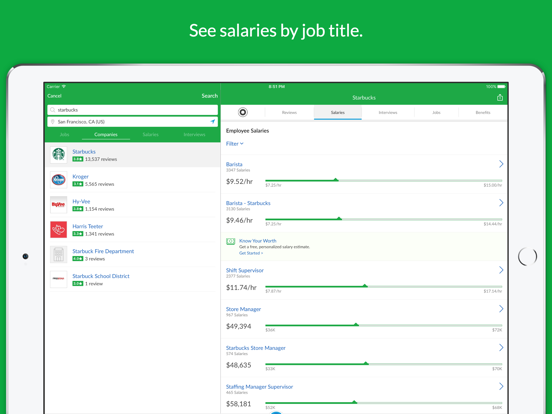This screenshot has width=552, height=414.
Task: Select the Salaries search tab in left panel
Action: (x=151, y=134)
